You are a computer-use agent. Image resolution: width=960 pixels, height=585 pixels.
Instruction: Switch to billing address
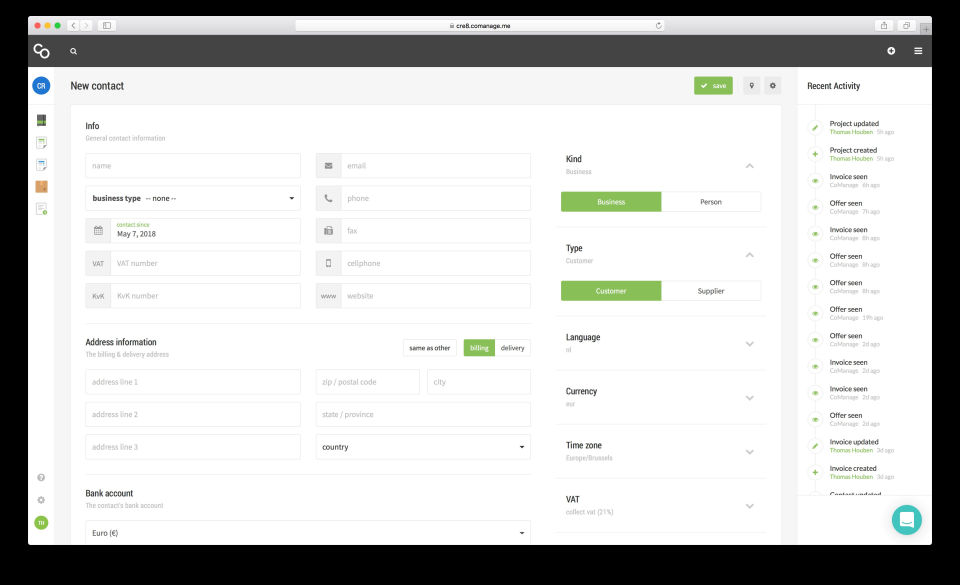(x=479, y=348)
